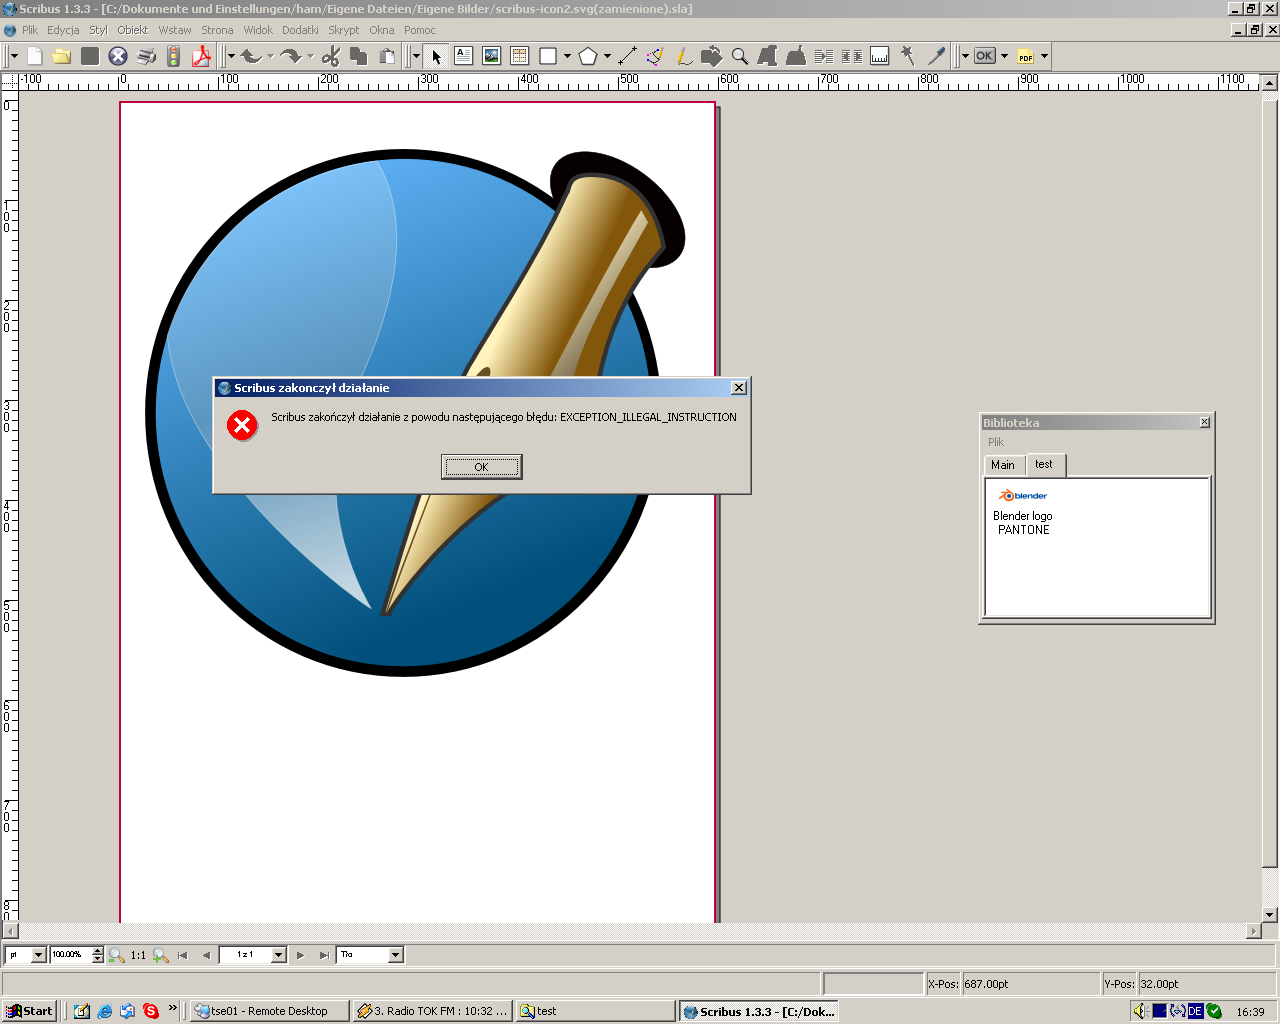Click the zoom percentage stepper up arrow

pos(97,951)
